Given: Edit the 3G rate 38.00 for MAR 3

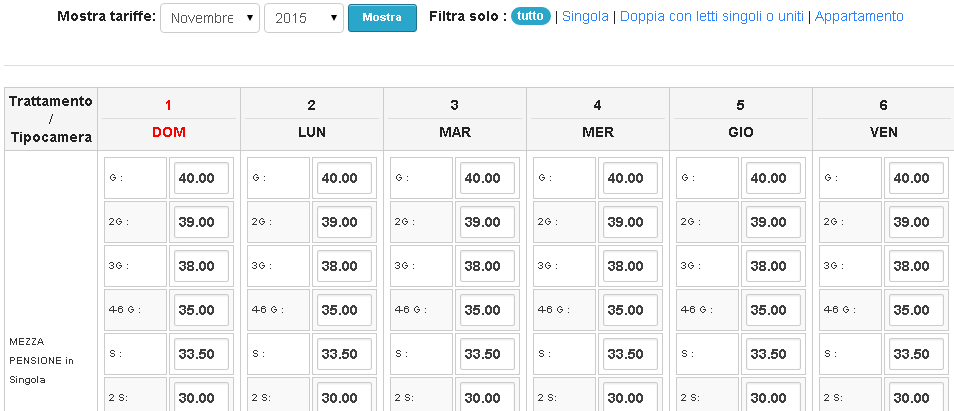Looking at the screenshot, I should click(x=487, y=266).
